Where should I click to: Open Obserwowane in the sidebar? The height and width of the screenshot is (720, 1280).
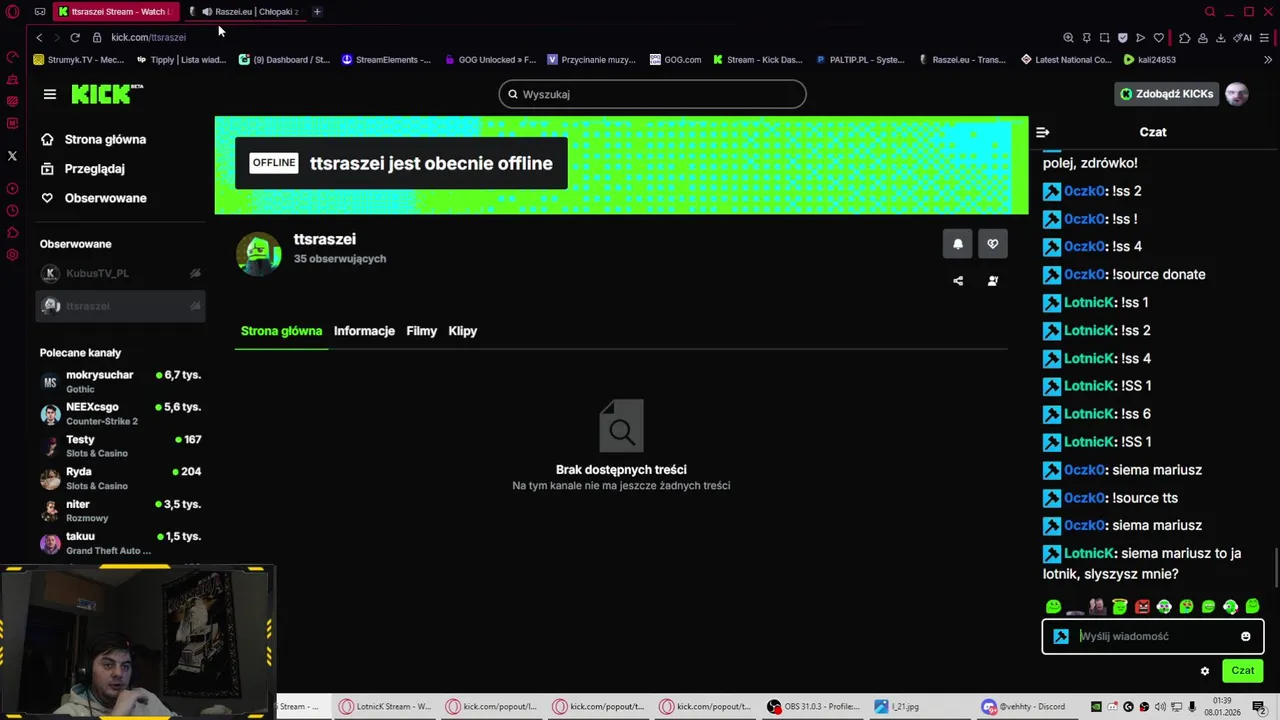[x=94, y=198]
